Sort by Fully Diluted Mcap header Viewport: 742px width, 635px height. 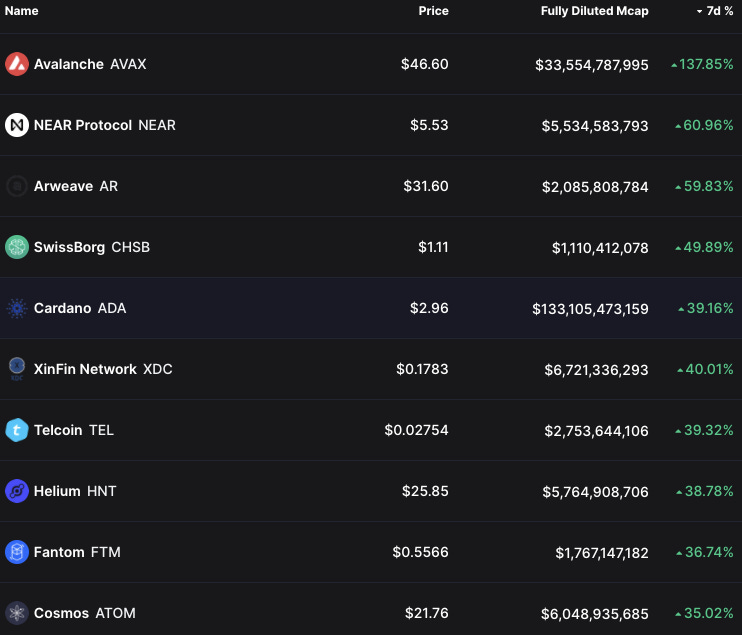coord(595,11)
